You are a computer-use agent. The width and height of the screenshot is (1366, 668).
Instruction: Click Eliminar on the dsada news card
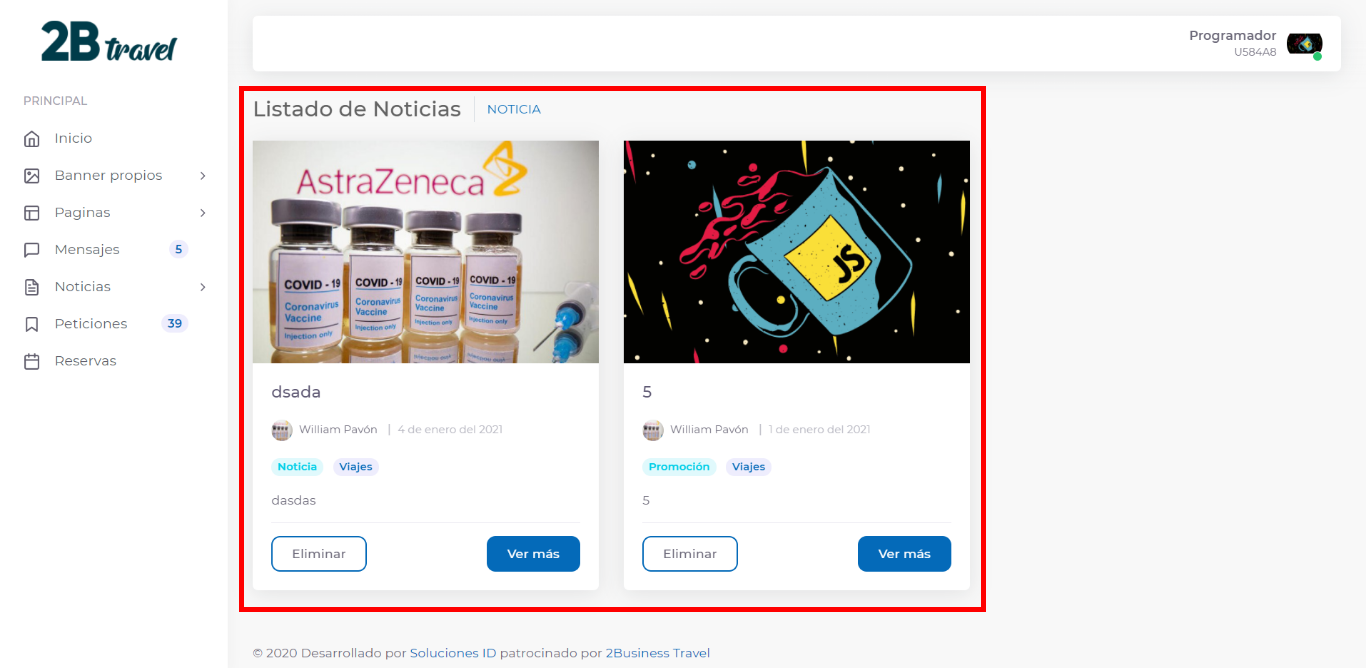[319, 554]
